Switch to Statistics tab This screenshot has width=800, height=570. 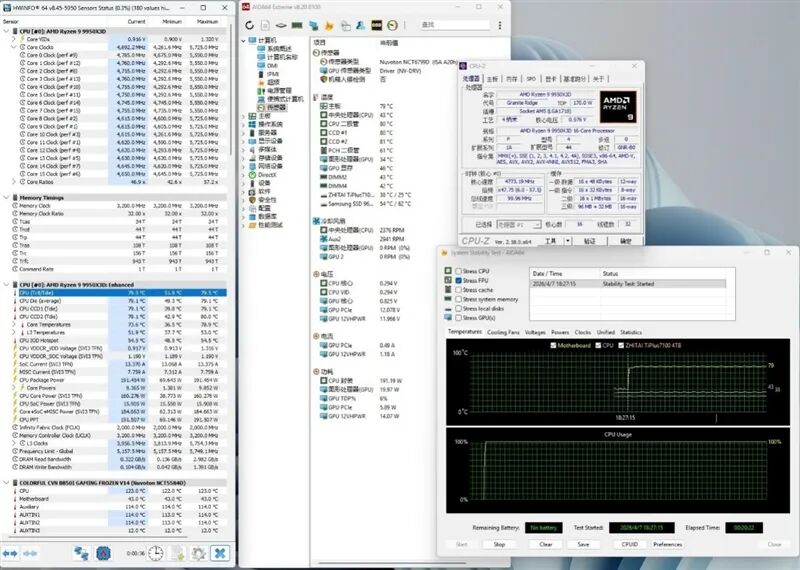pos(631,332)
